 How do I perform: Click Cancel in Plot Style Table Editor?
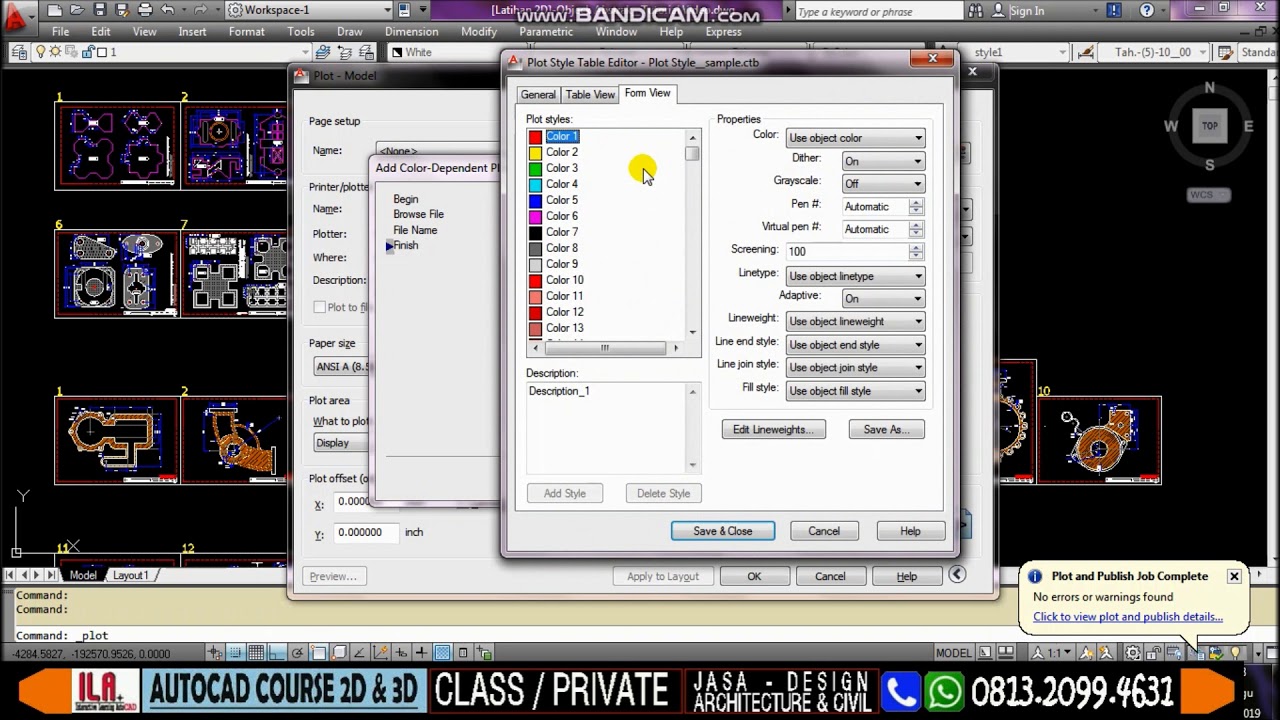(x=824, y=531)
